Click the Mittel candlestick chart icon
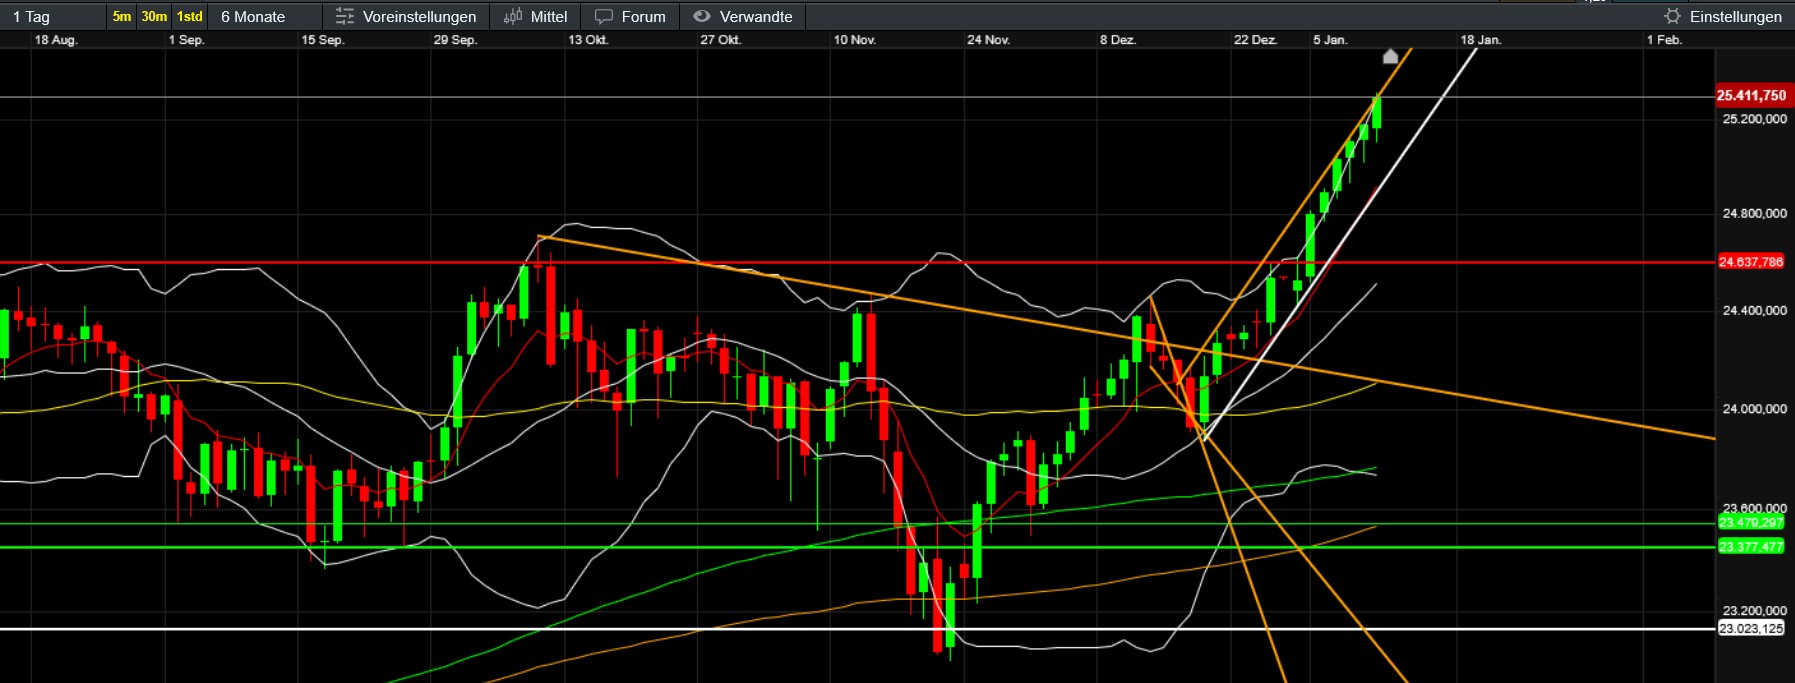Screen dimensions: 1795x683 point(513,16)
